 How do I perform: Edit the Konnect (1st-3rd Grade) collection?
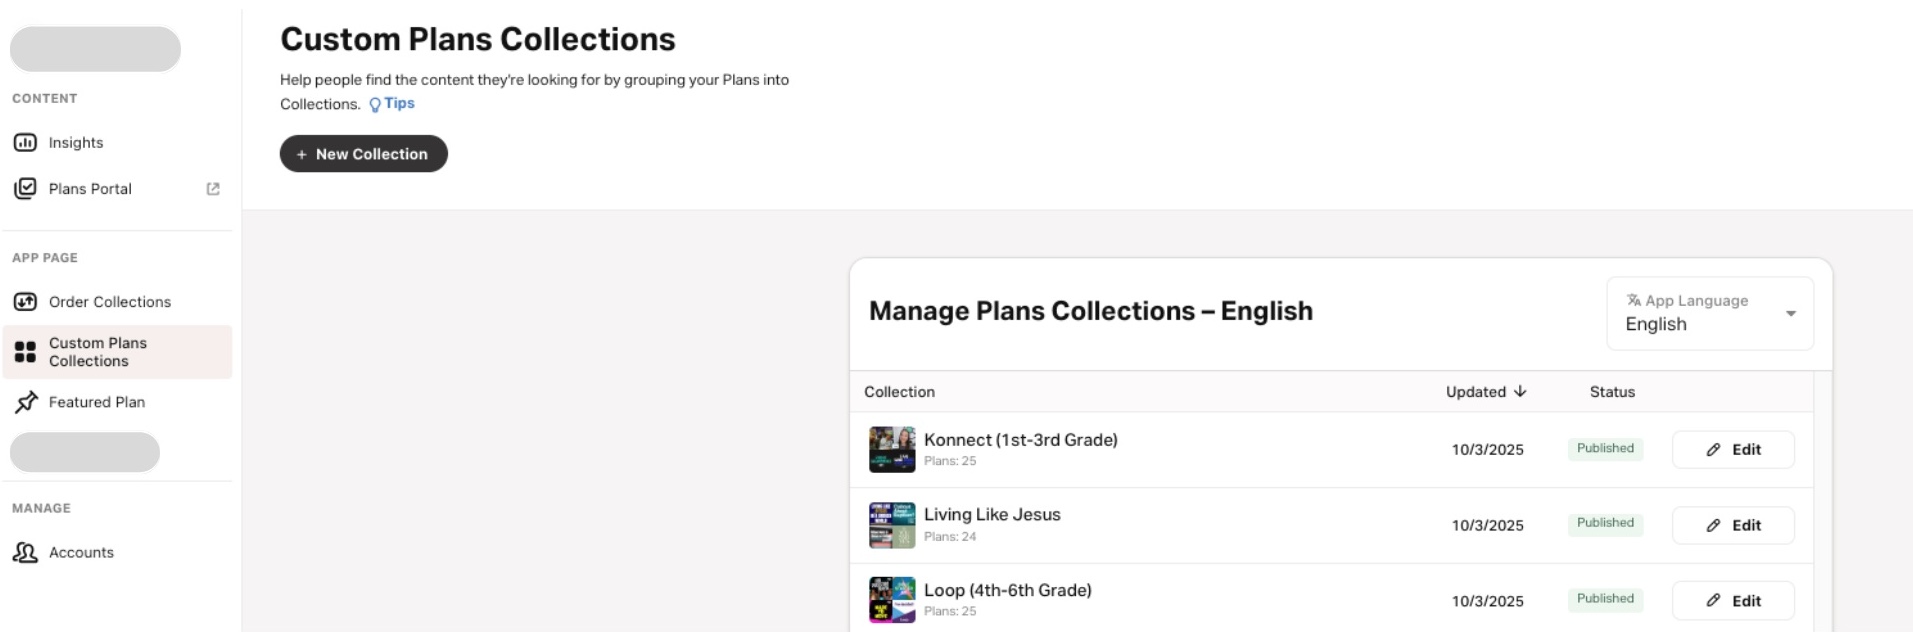pyautogui.click(x=1732, y=450)
